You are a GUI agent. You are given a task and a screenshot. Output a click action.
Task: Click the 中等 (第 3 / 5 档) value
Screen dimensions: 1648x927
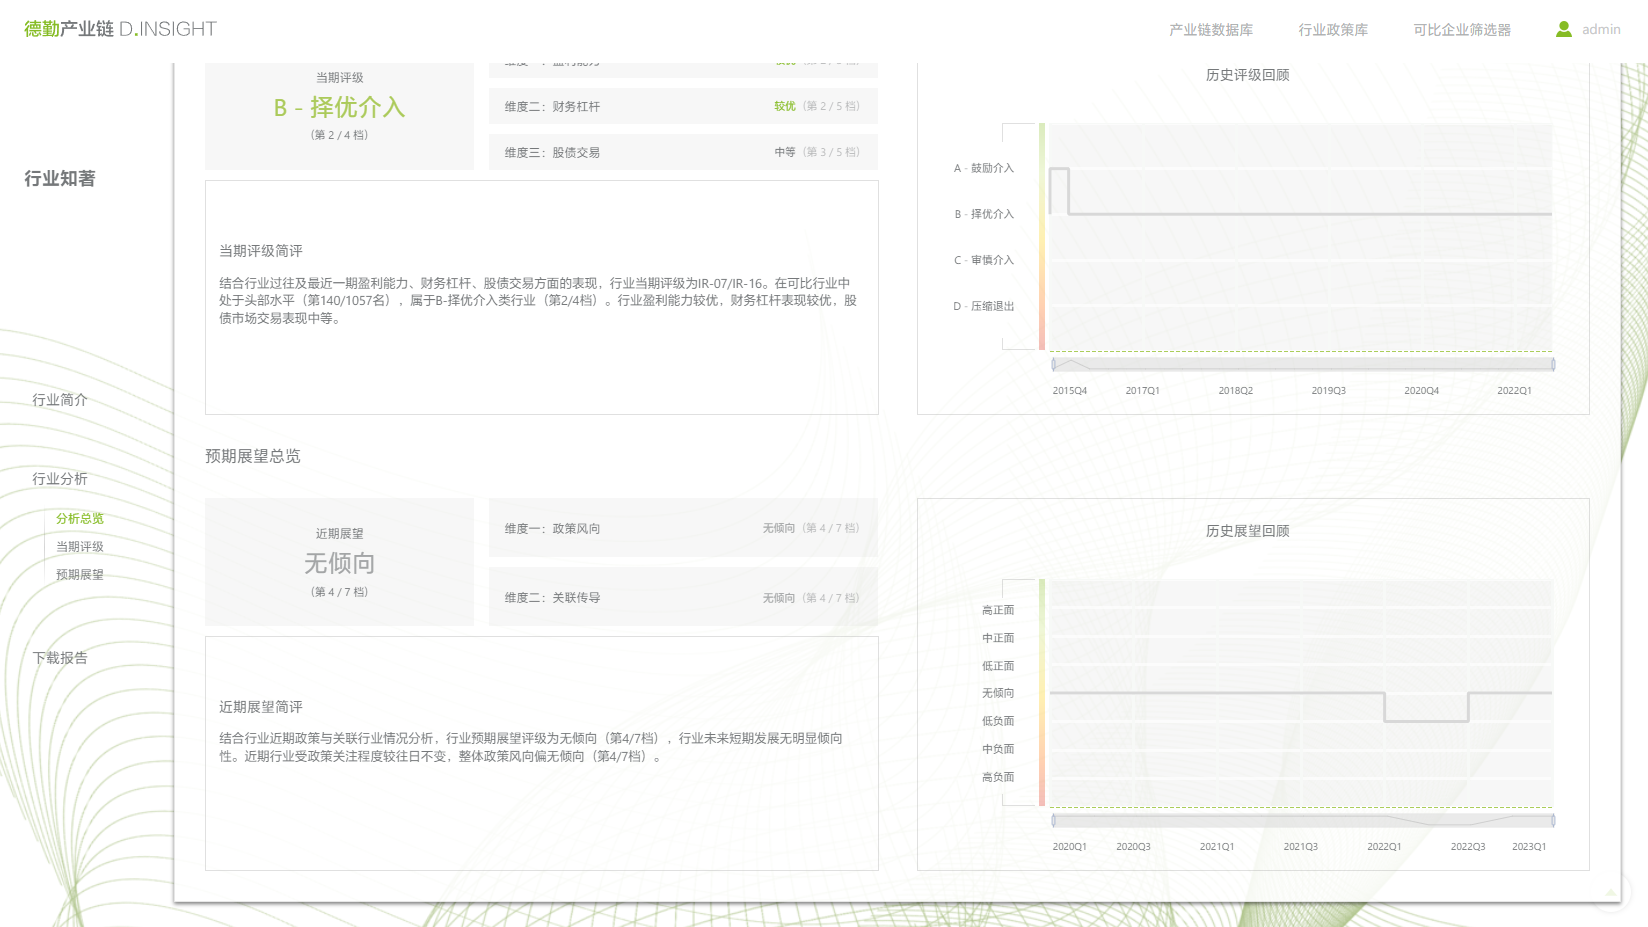pos(817,152)
